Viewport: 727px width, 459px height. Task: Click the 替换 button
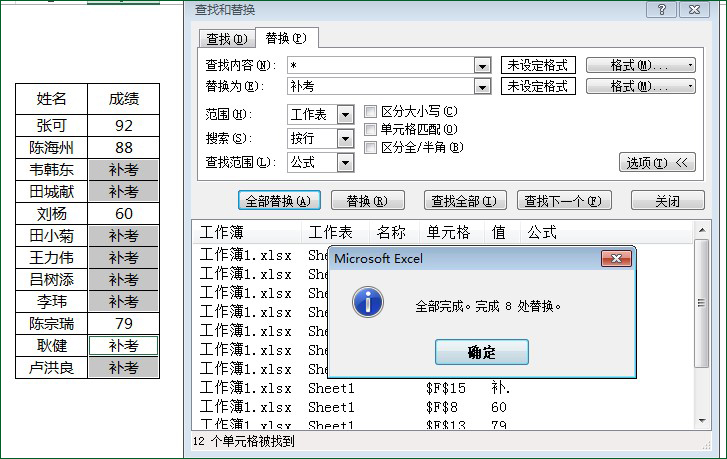point(368,201)
